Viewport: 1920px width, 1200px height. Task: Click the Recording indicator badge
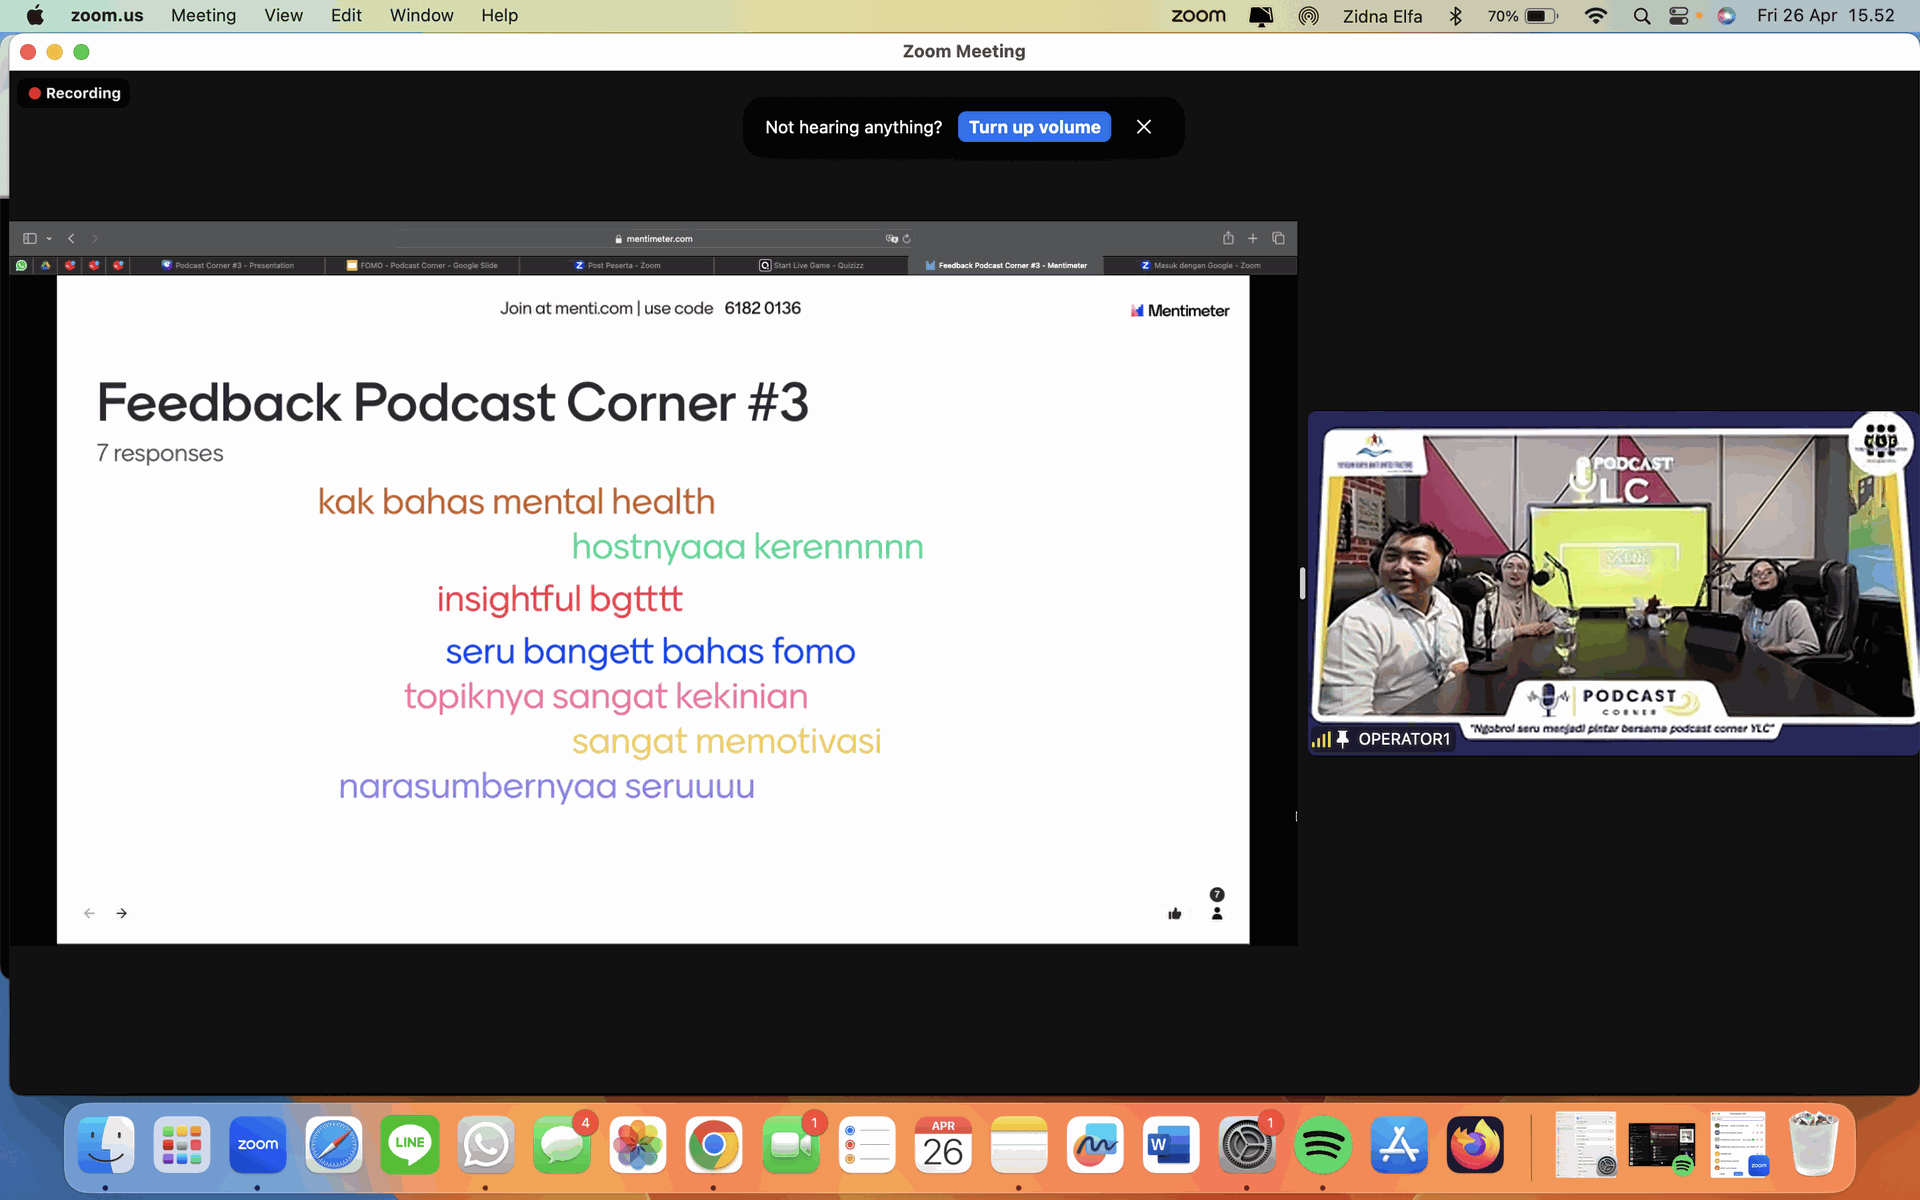(74, 93)
